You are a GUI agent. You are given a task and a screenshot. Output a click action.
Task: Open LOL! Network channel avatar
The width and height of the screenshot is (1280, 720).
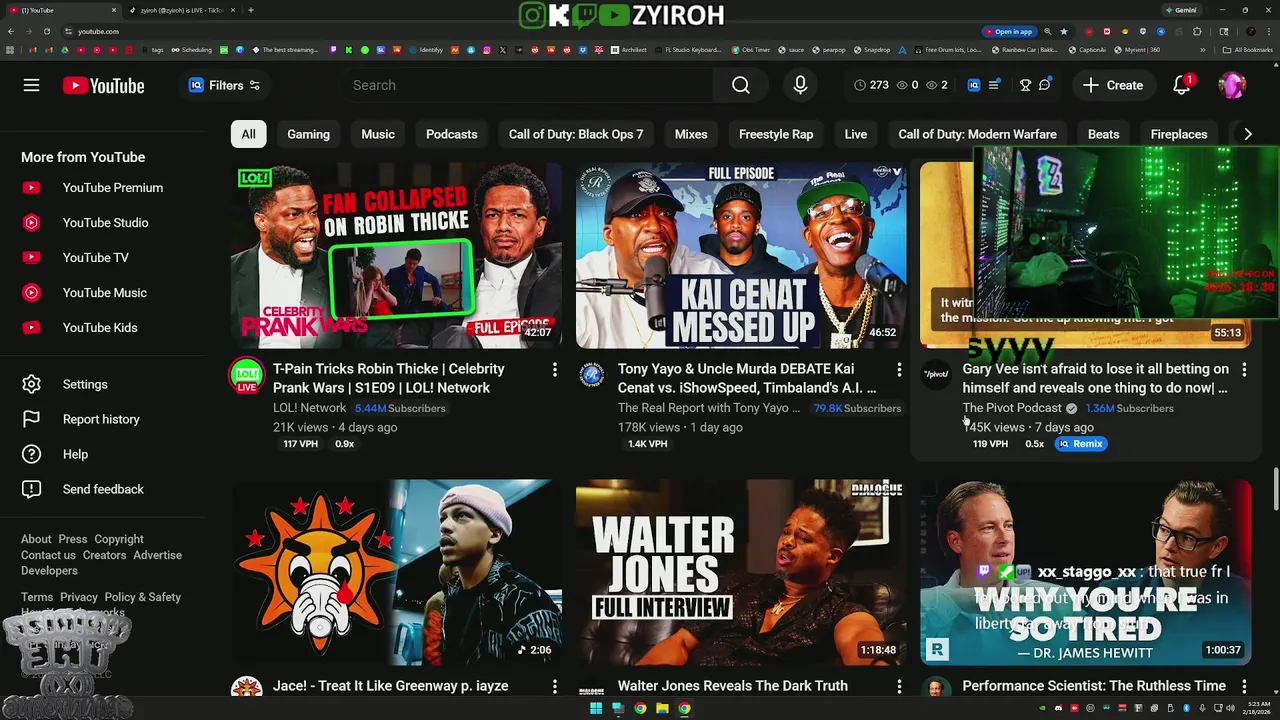(x=247, y=376)
